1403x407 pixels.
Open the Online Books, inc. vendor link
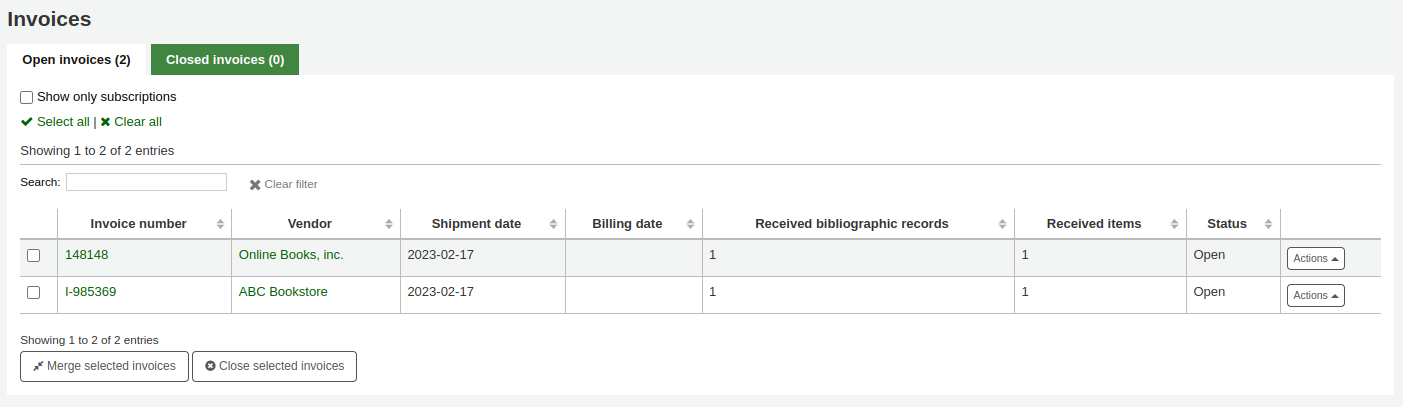pyautogui.click(x=291, y=255)
